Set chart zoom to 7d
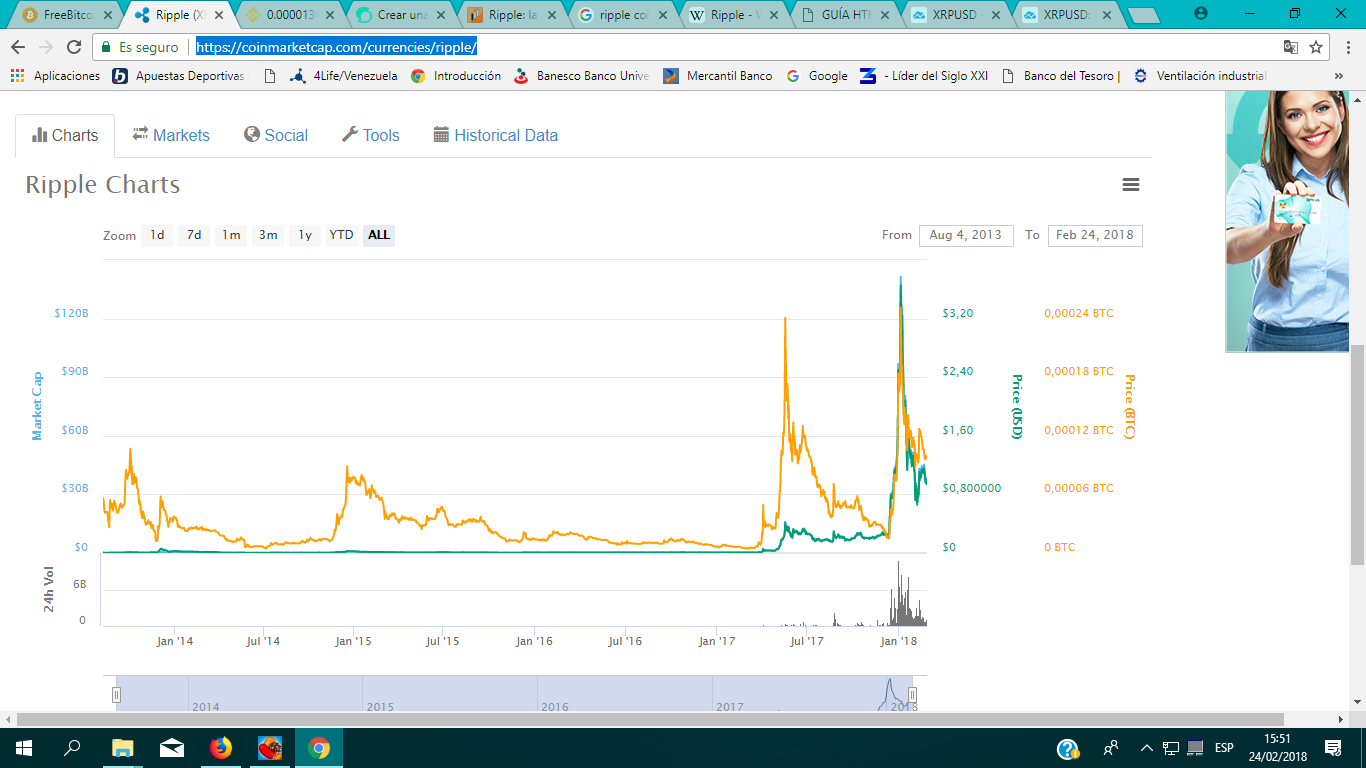The height and width of the screenshot is (768, 1366). (194, 235)
